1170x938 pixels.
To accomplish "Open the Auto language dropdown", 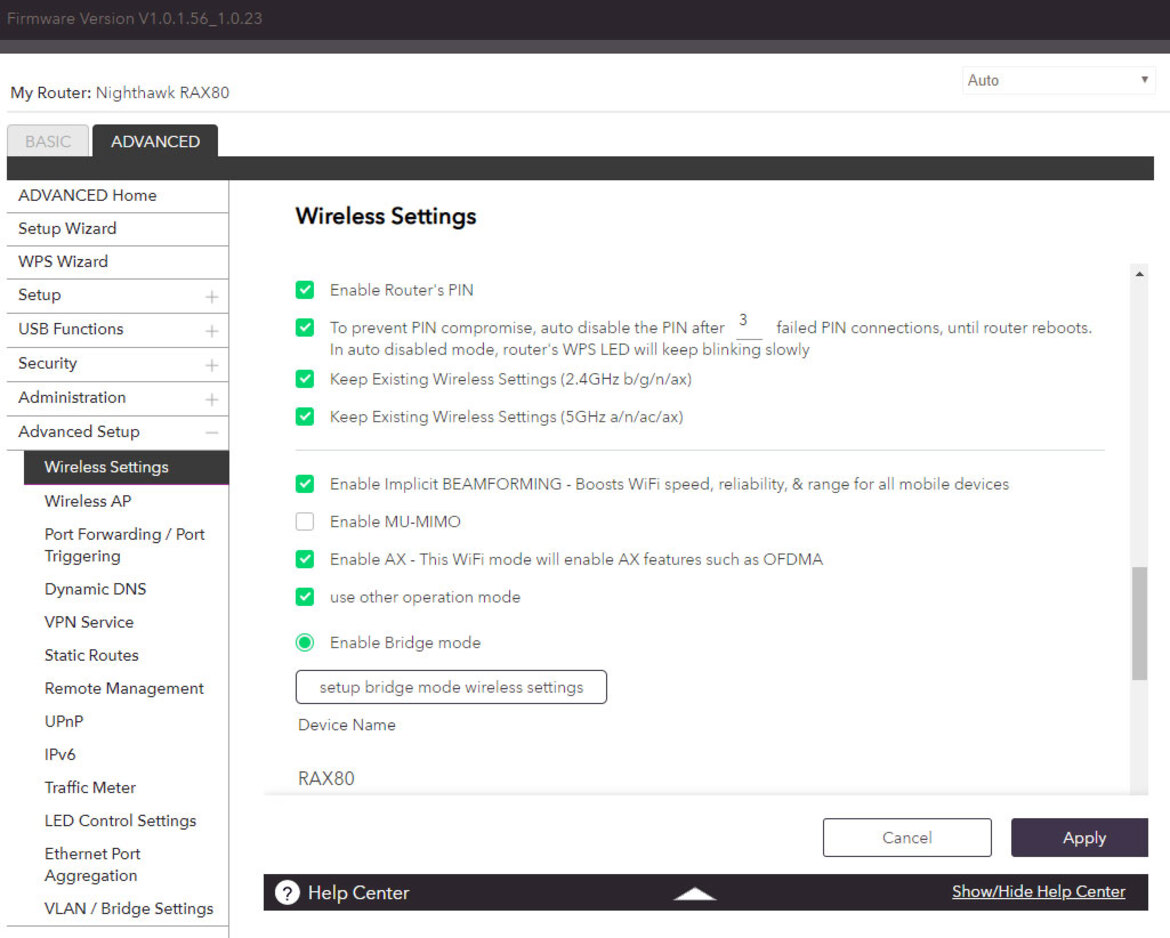I will pyautogui.click(x=1058, y=81).
